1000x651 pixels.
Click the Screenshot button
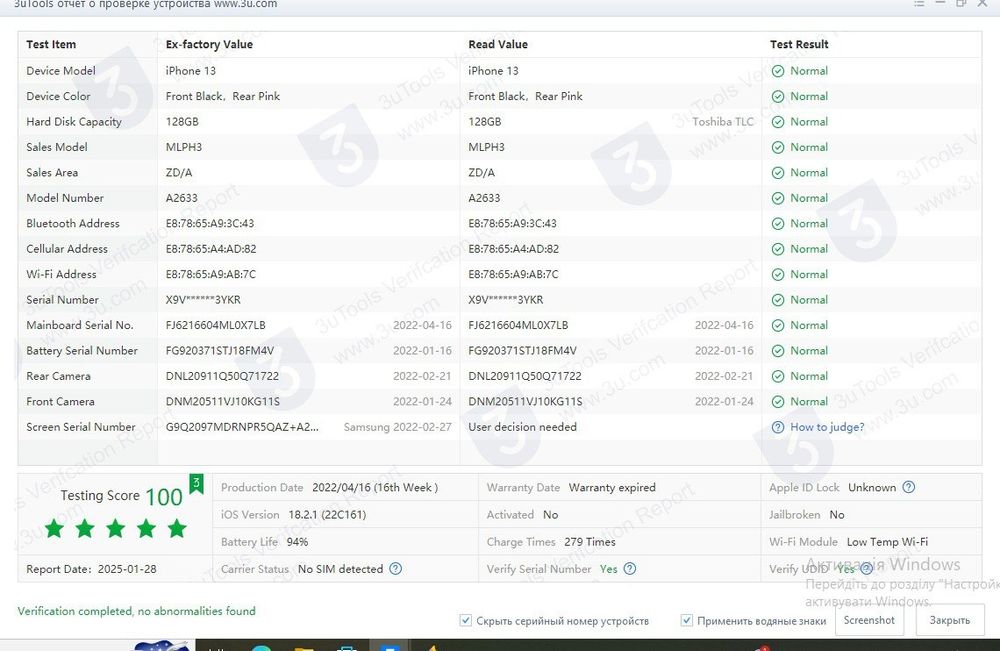(869, 620)
